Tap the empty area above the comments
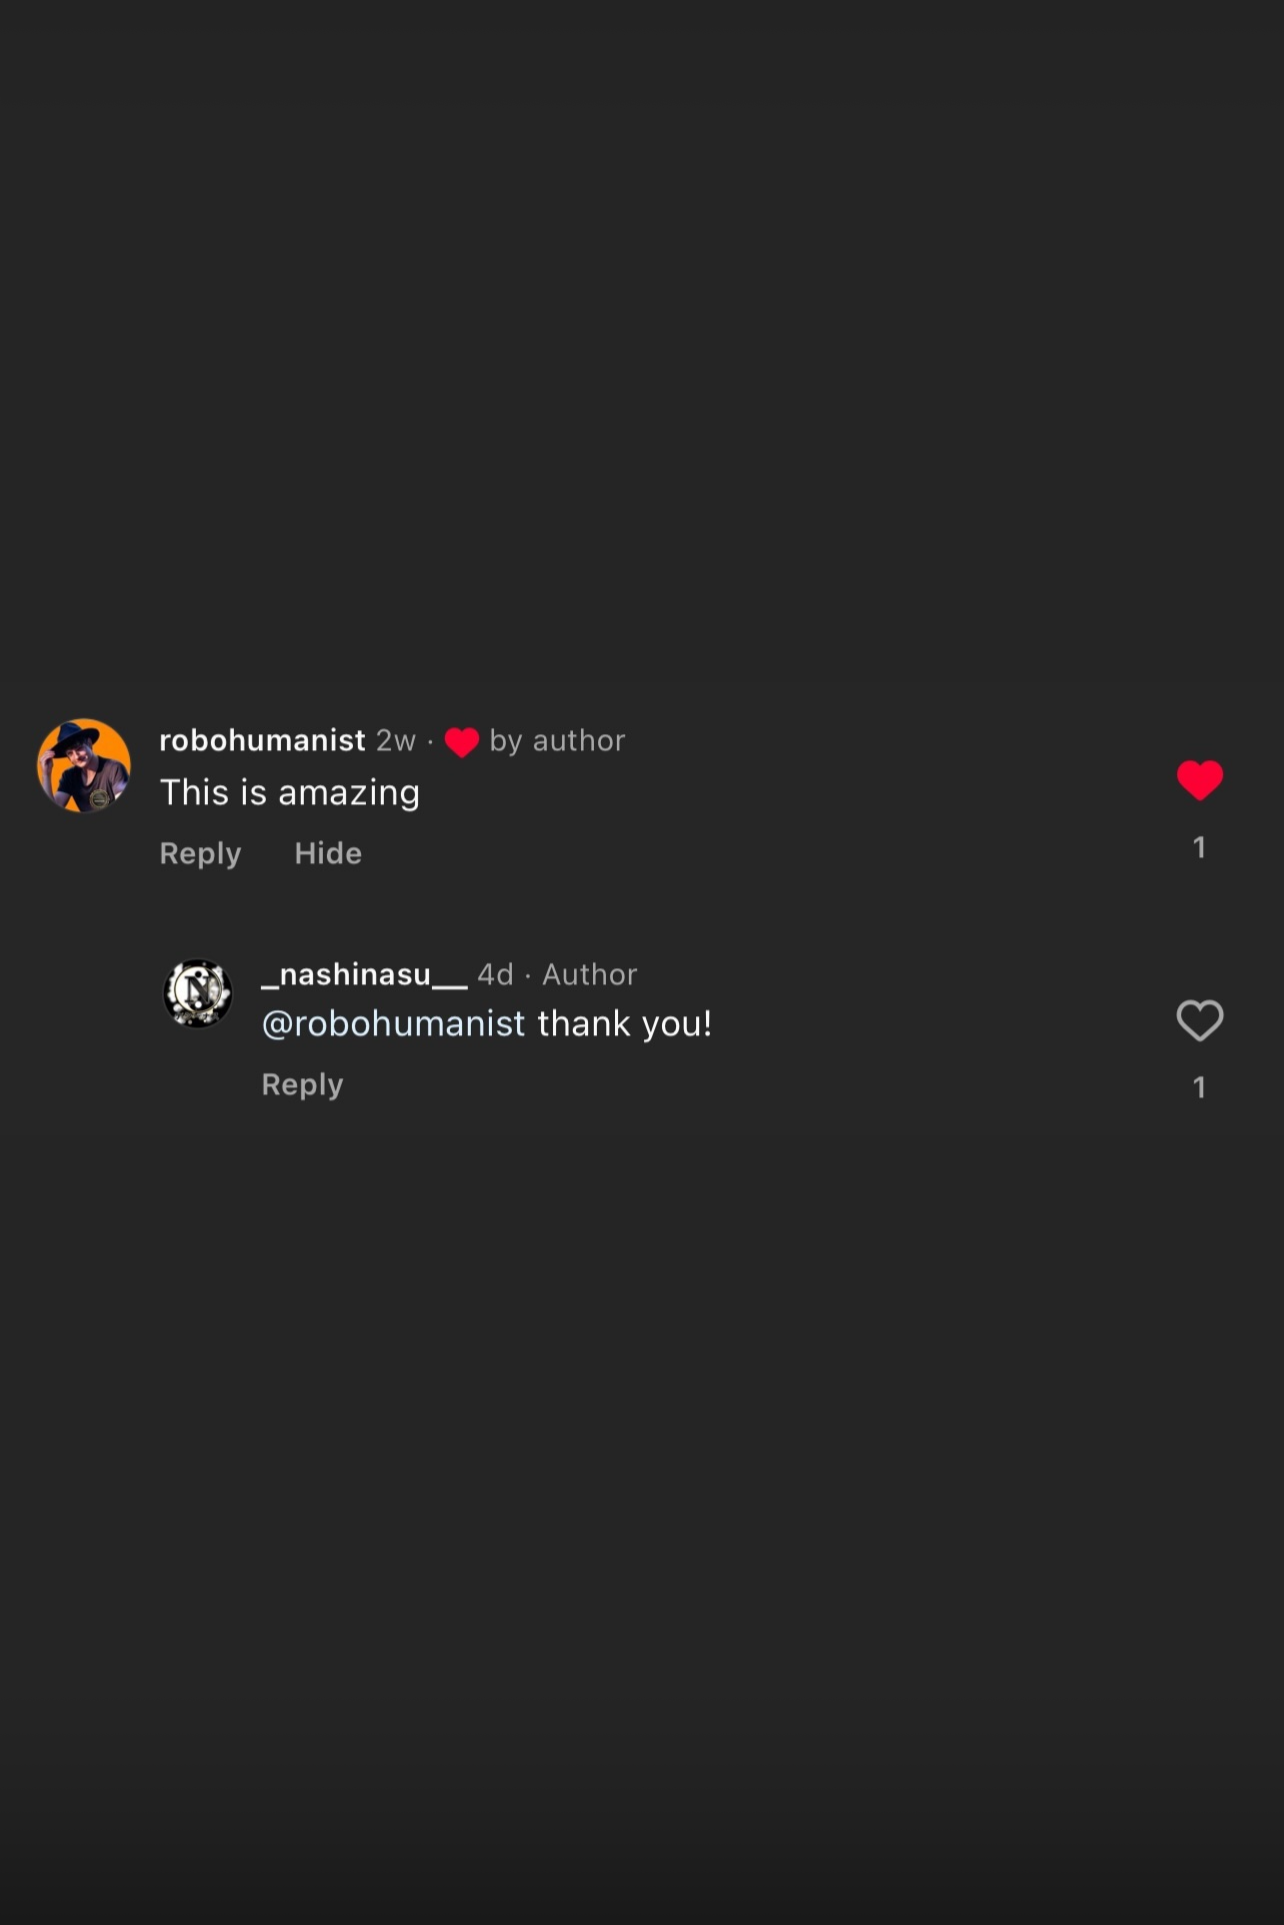This screenshot has height=1925, width=1284. point(640,350)
